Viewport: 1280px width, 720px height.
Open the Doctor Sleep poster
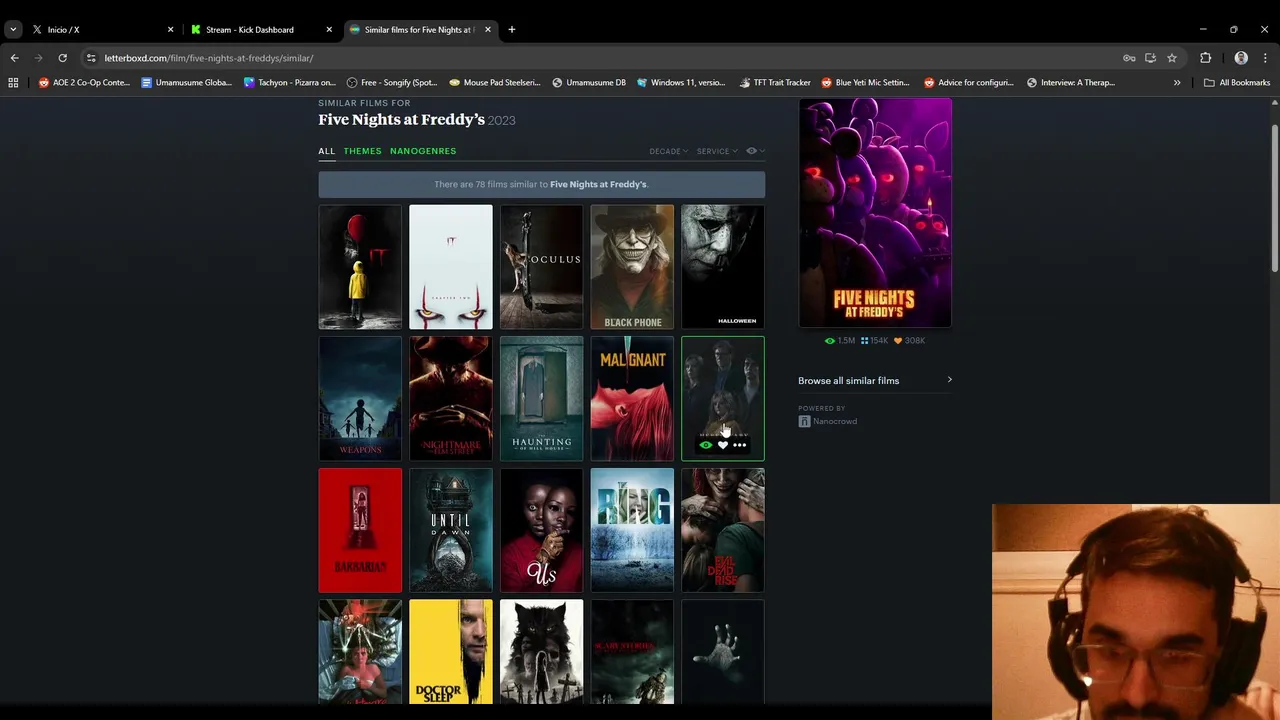tap(451, 652)
